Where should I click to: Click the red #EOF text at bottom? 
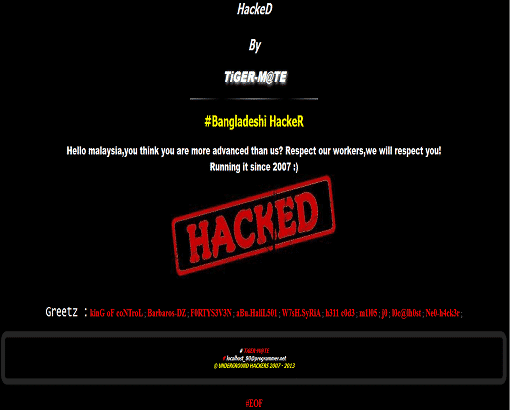click(x=254, y=403)
